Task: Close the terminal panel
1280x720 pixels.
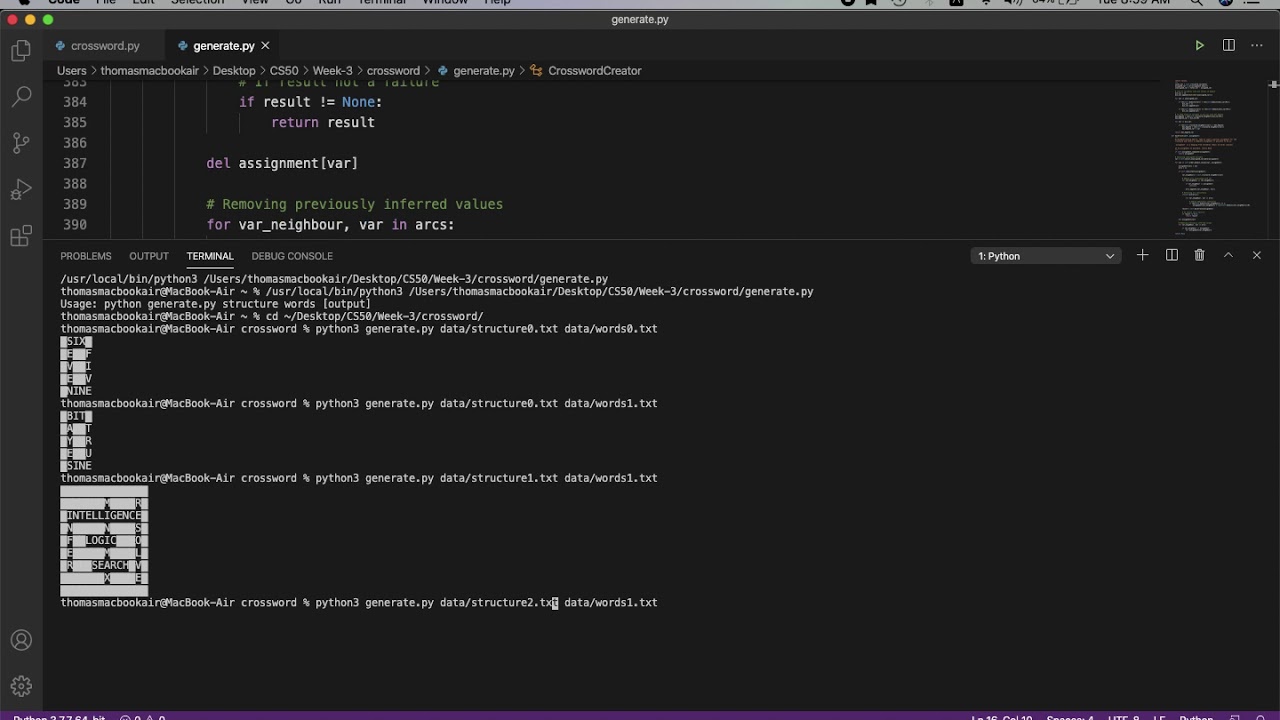Action: (x=1257, y=255)
